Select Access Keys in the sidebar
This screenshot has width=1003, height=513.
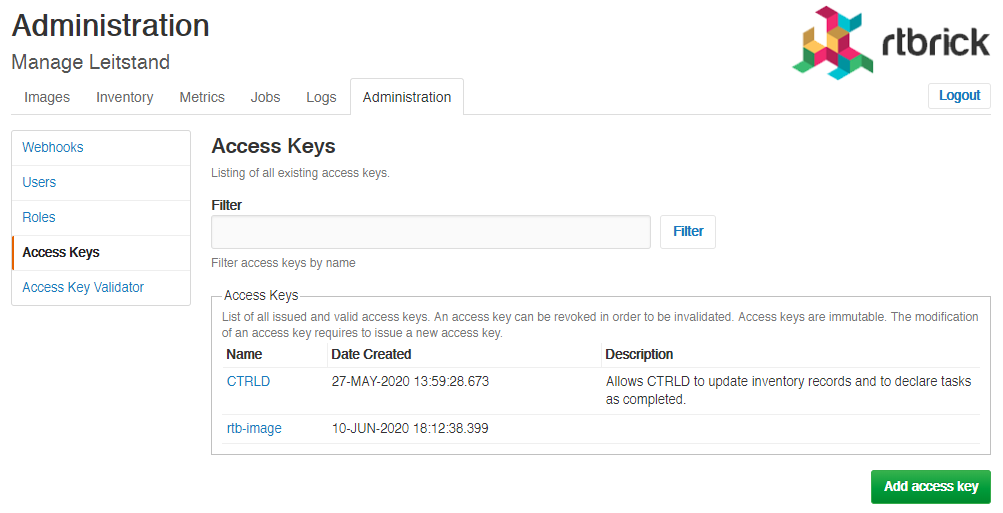coord(101,253)
